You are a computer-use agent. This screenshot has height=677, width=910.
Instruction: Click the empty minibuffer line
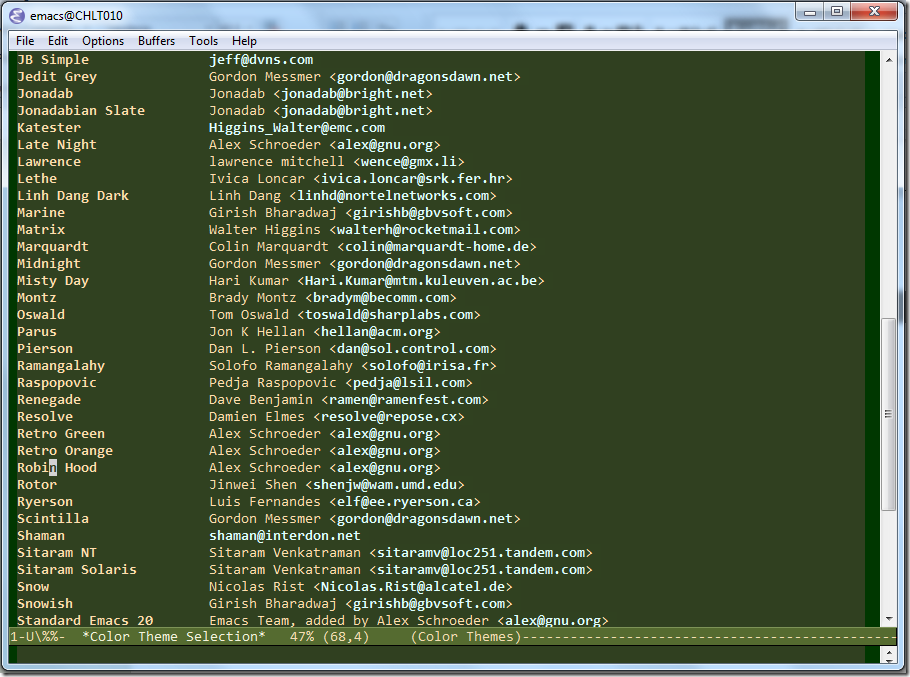tap(441, 654)
